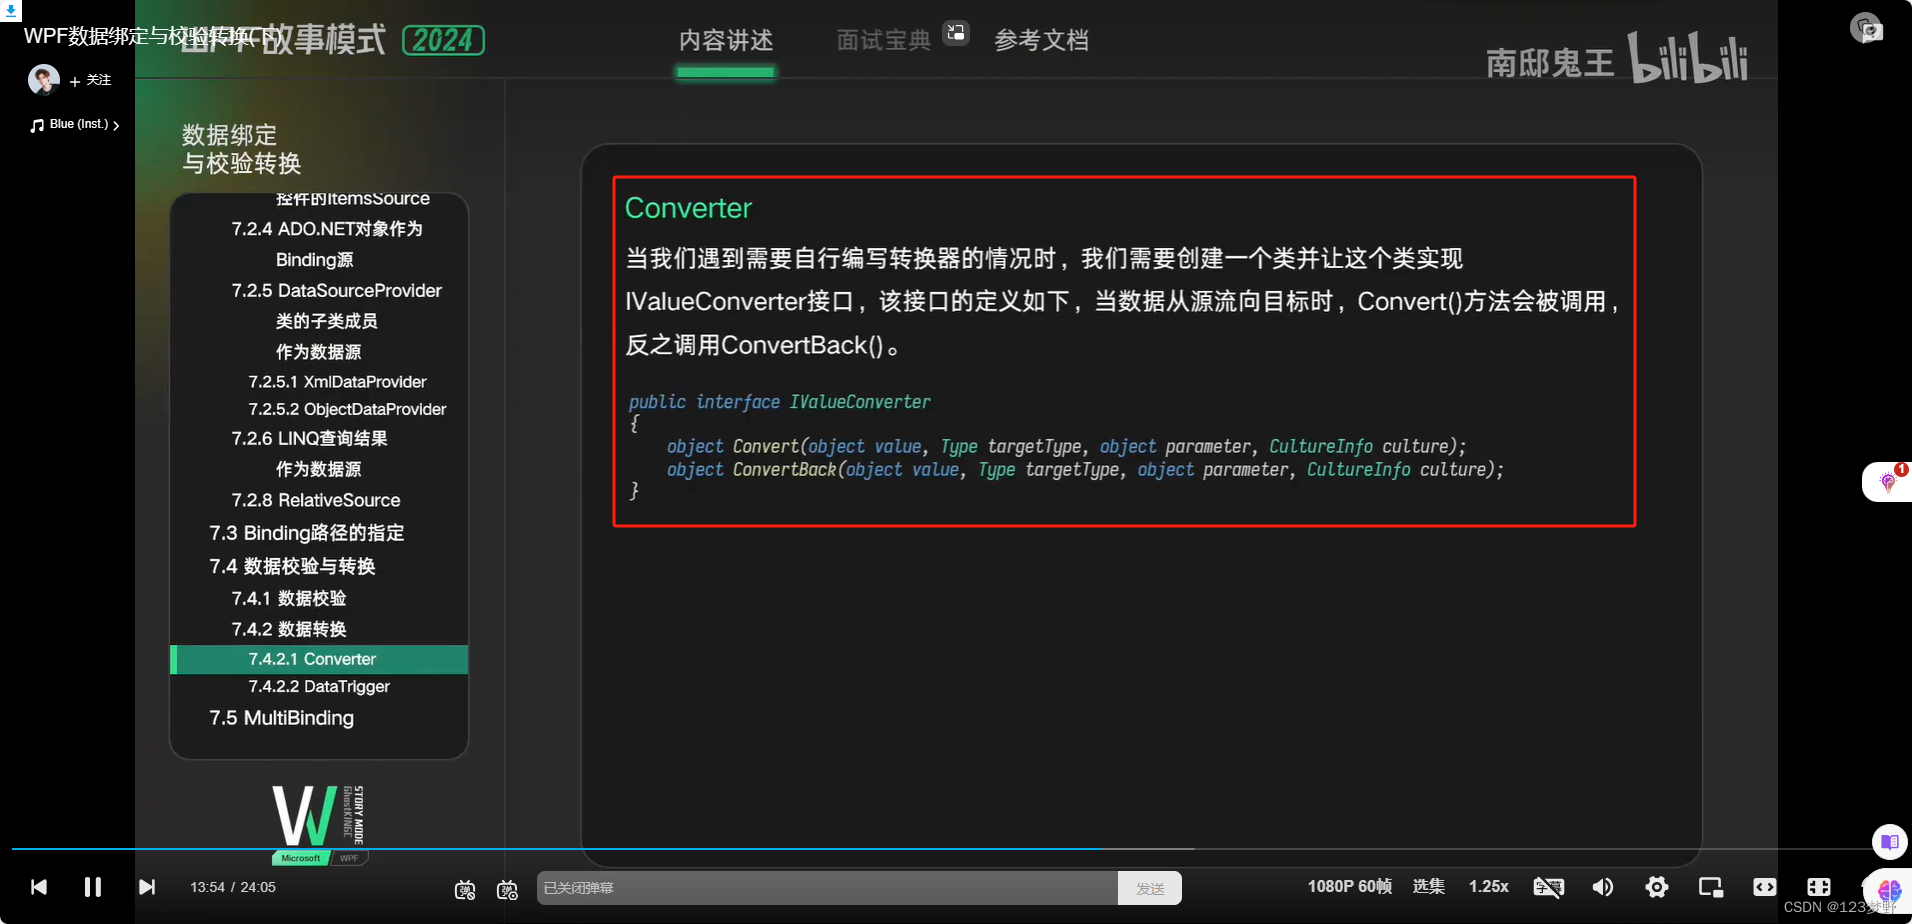Switch to widescreen mode
The width and height of the screenshot is (1912, 924).
(x=1765, y=887)
